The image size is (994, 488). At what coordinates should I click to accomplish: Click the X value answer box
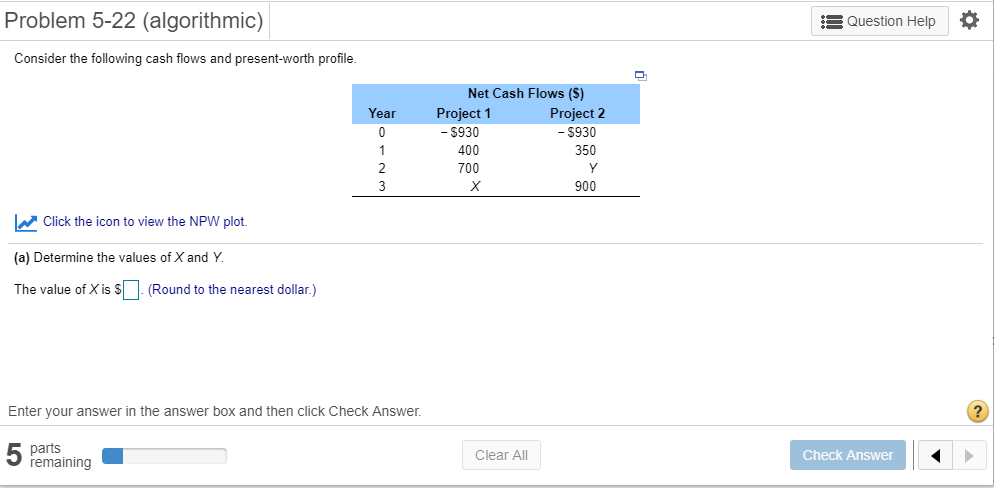pos(131,290)
